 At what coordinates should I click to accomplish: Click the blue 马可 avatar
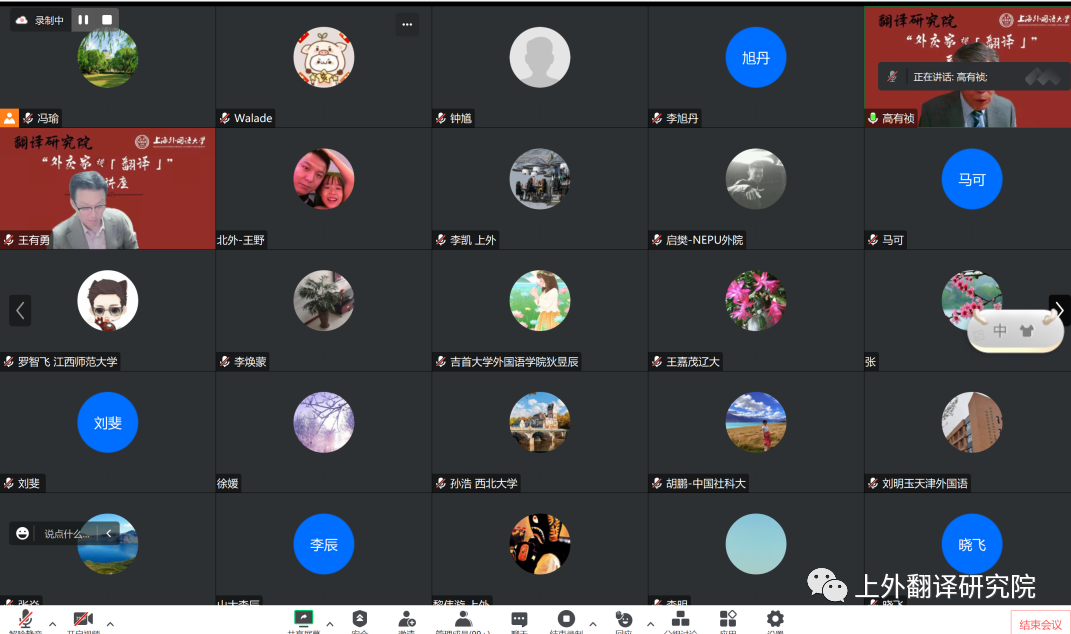971,179
